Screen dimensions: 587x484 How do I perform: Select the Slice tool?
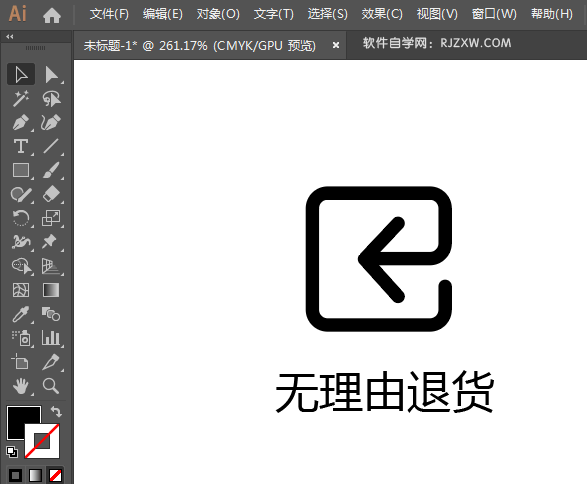click(51, 362)
